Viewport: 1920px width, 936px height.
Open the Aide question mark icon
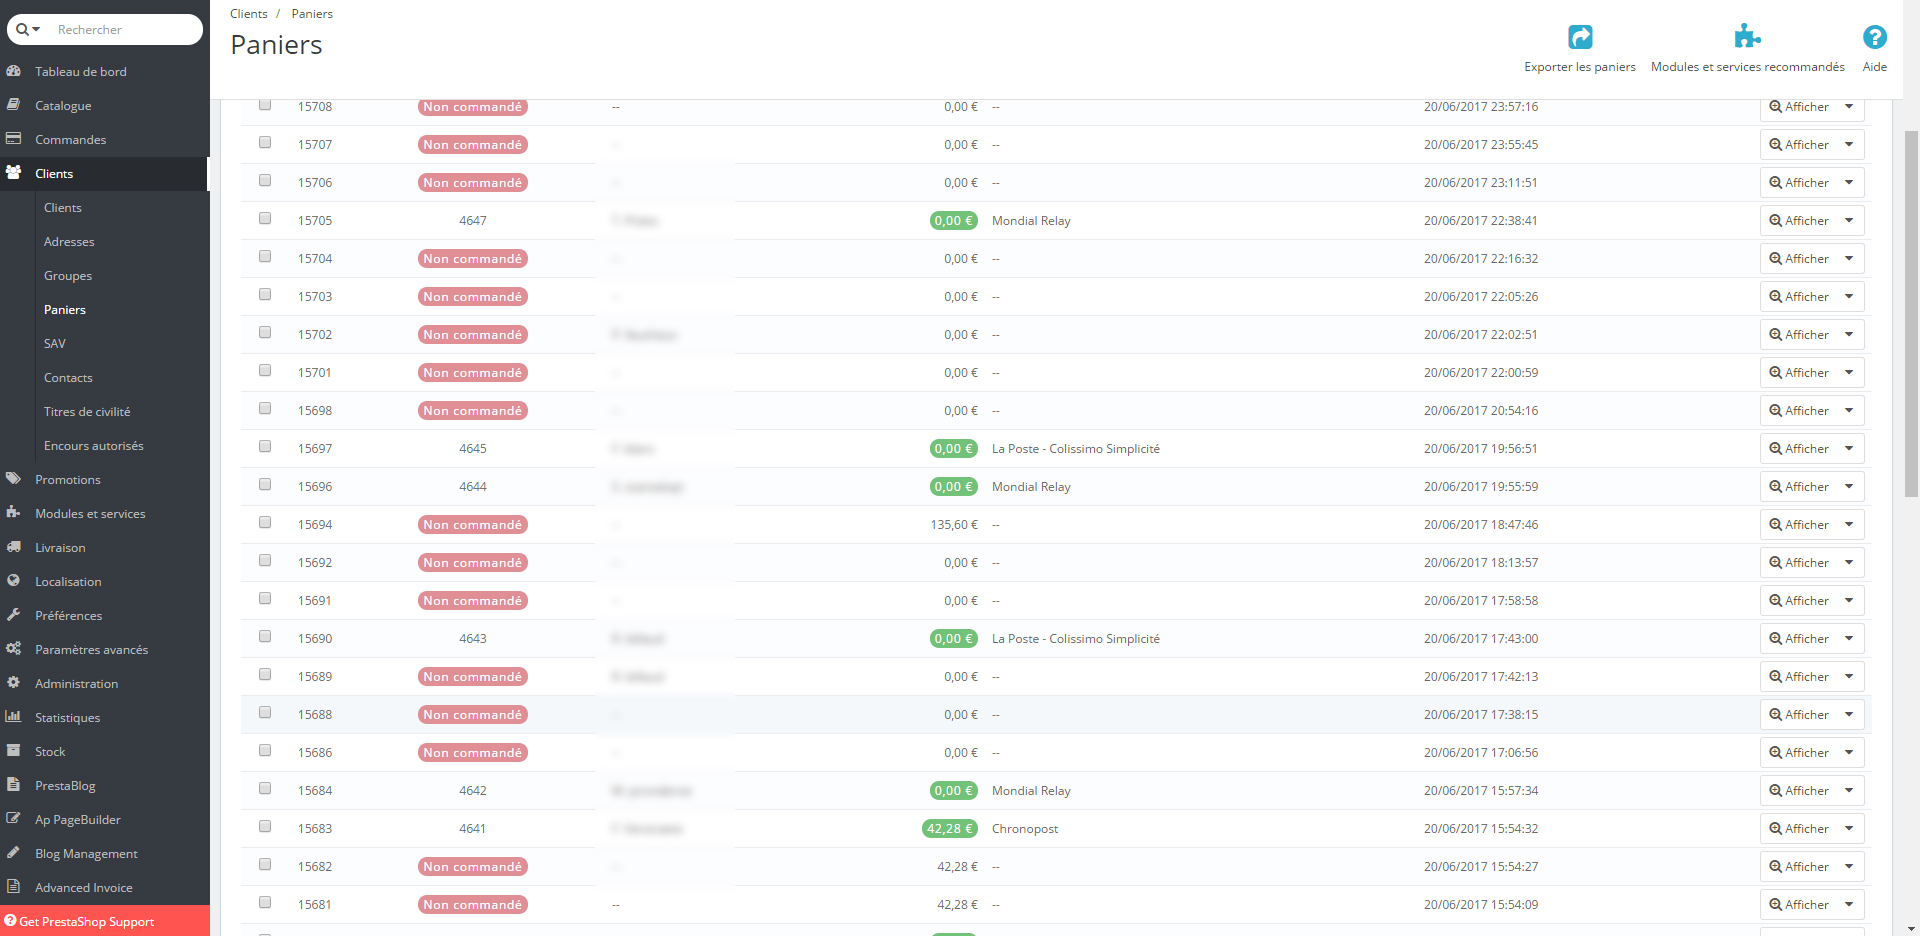pos(1875,37)
